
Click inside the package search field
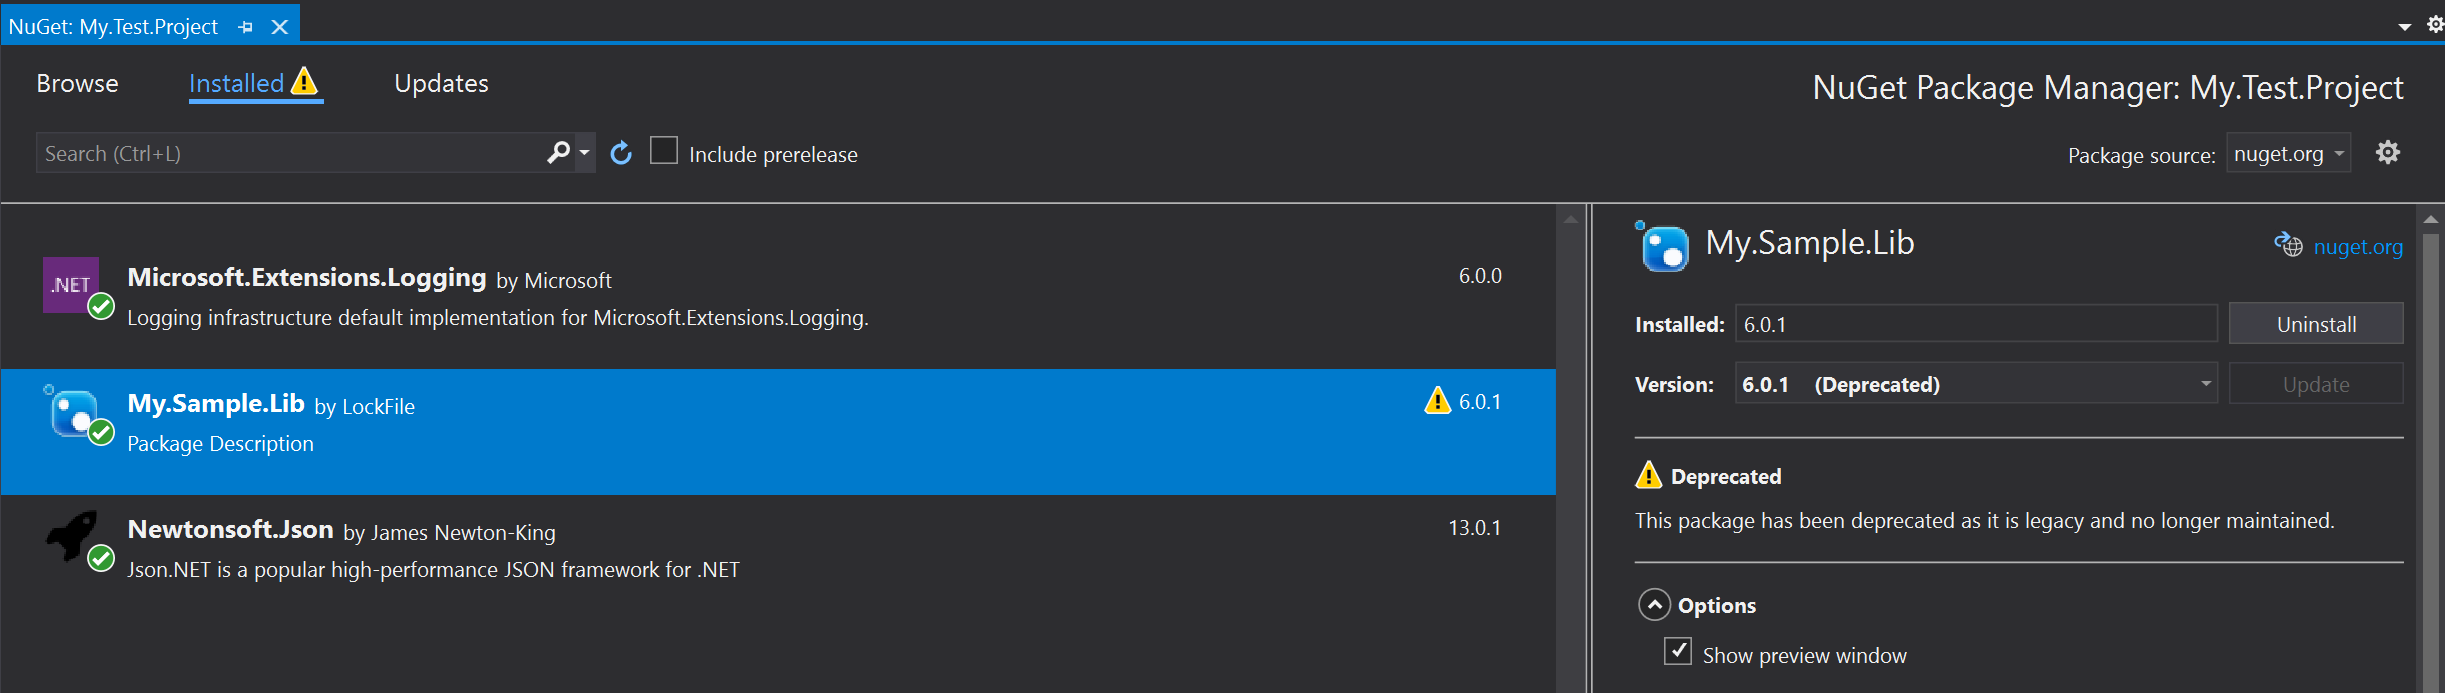coord(280,152)
